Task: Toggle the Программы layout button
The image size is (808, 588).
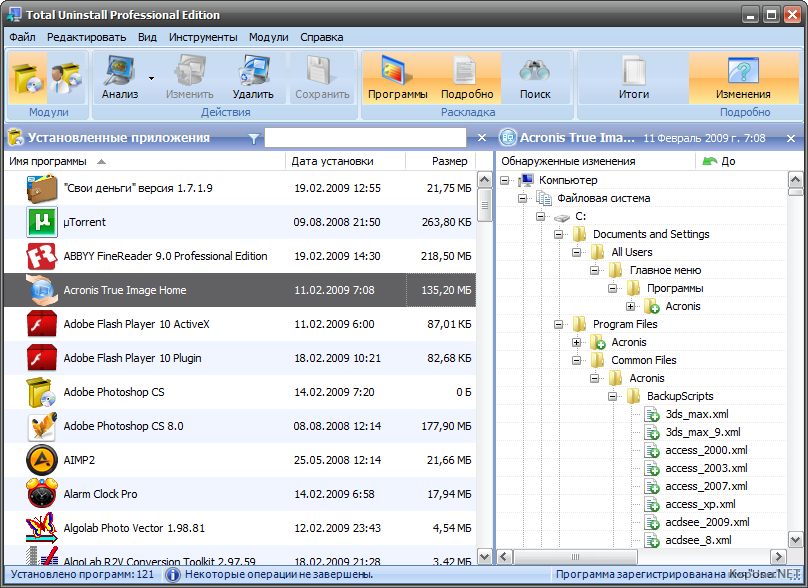Action: 397,78
